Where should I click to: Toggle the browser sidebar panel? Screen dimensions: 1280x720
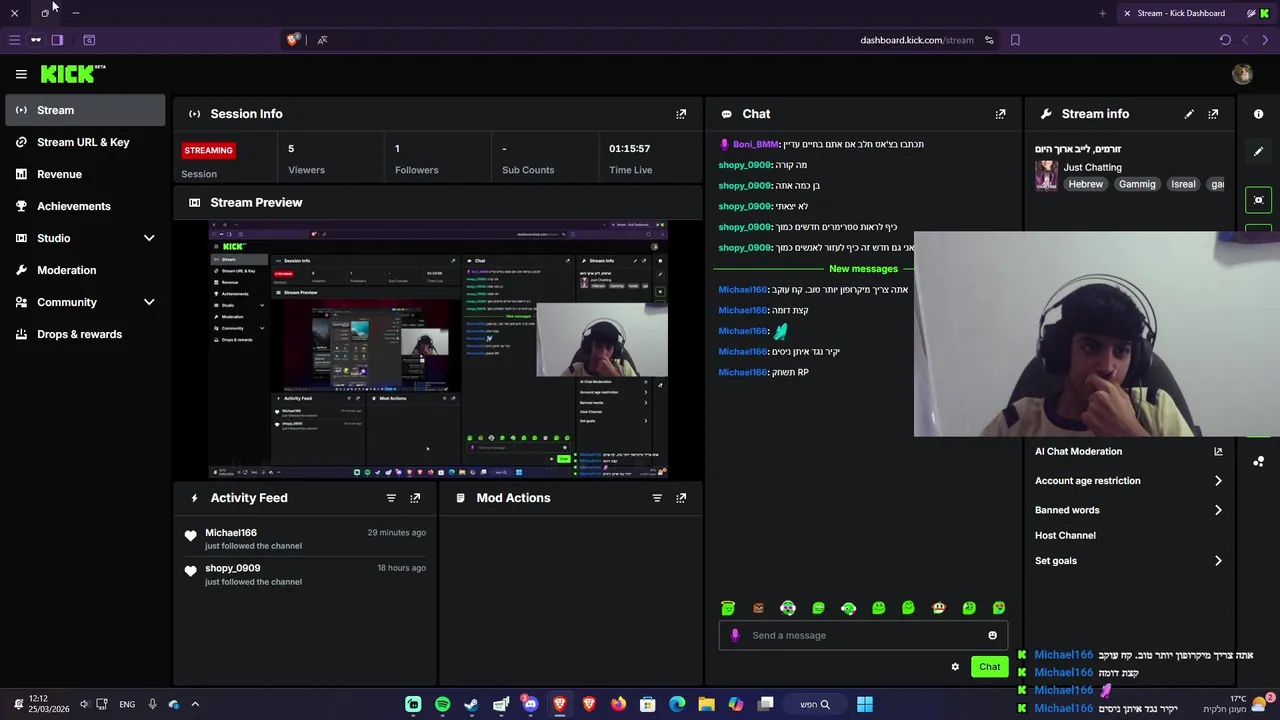[57, 40]
